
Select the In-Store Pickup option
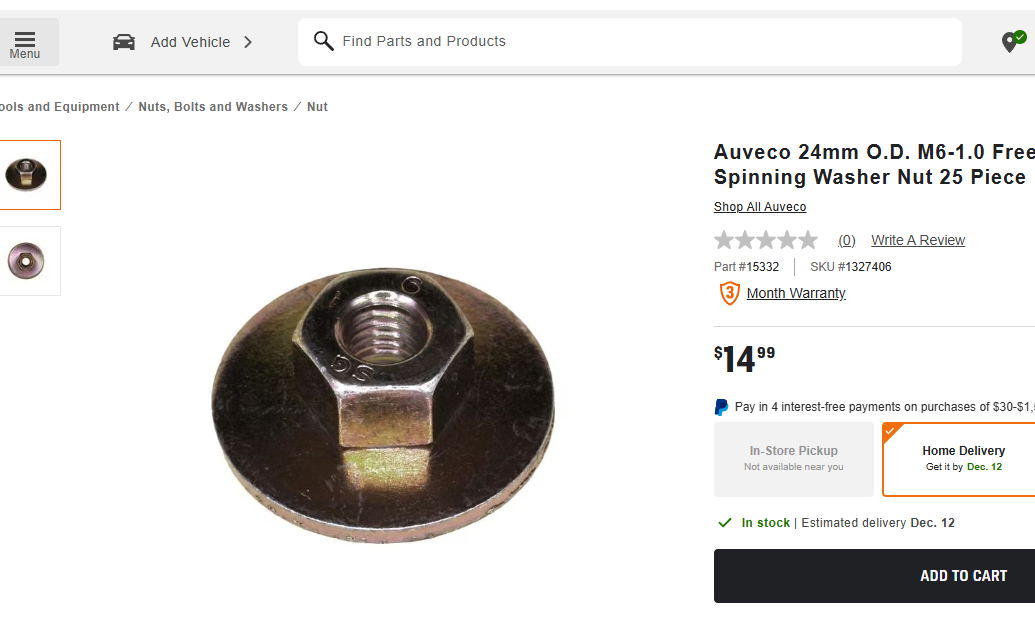tap(793, 459)
